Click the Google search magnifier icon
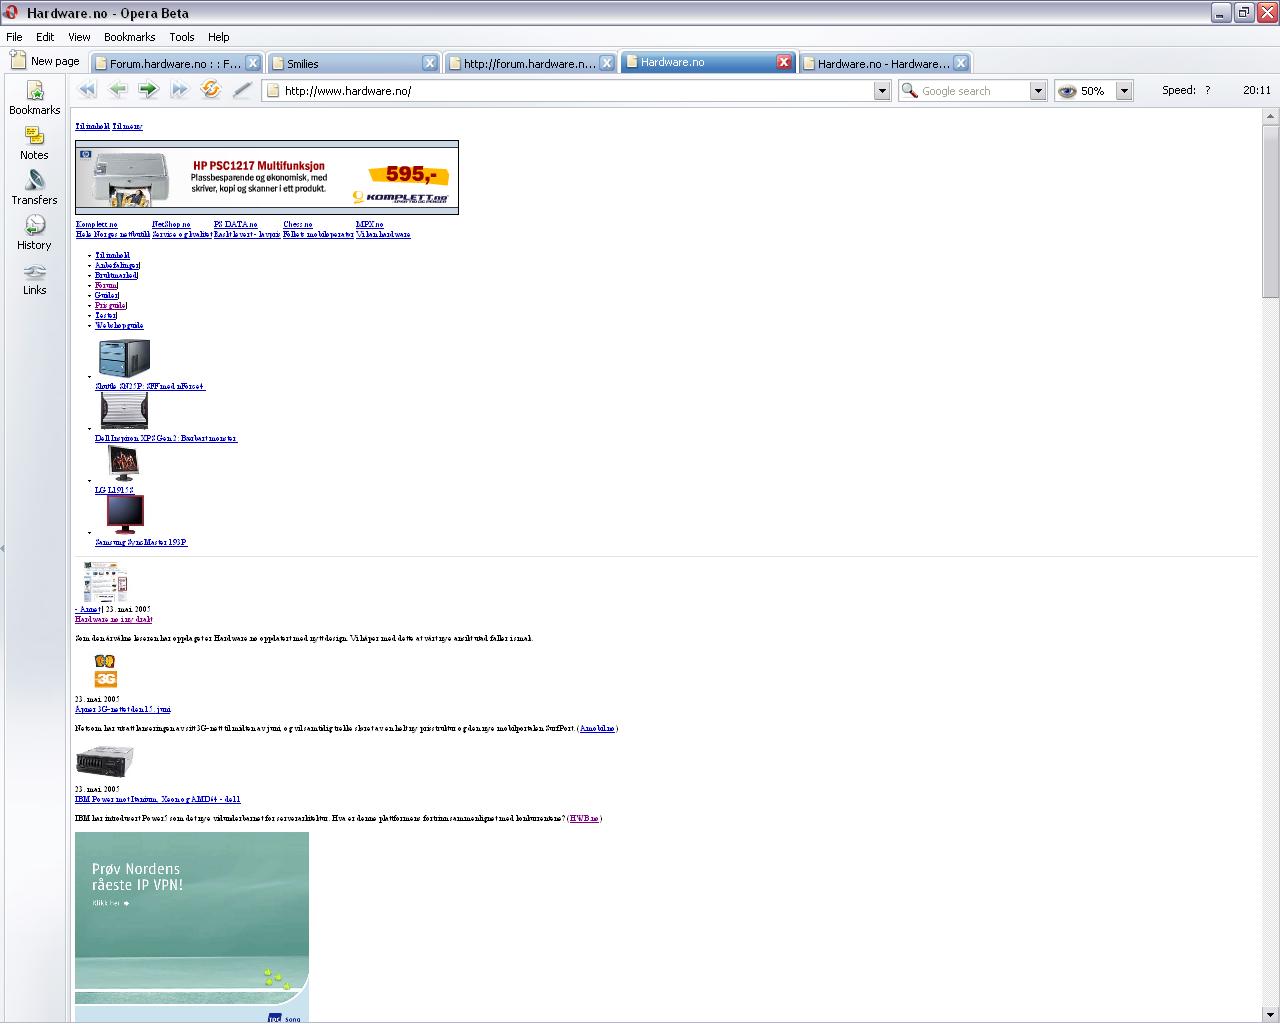This screenshot has width=1280, height=1024. [909, 91]
